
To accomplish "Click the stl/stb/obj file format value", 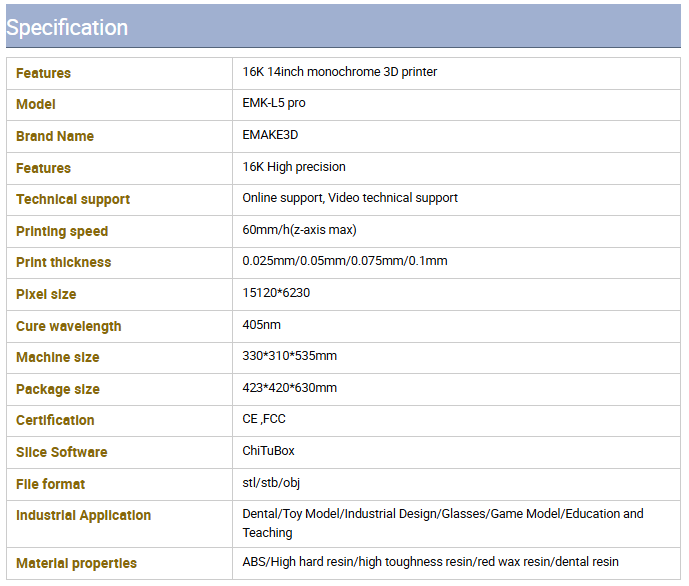I will (271, 483).
